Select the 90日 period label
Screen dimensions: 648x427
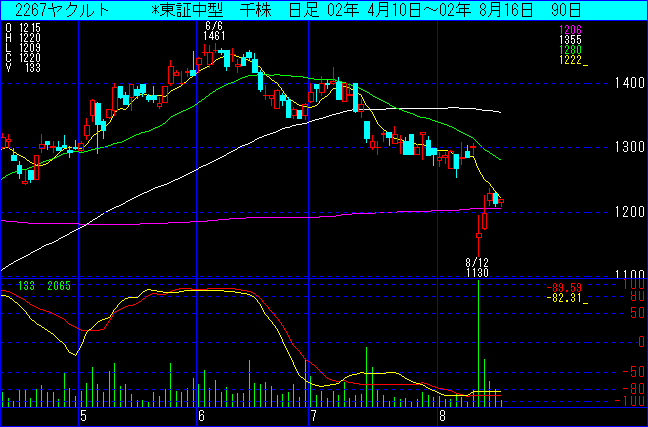click(566, 10)
